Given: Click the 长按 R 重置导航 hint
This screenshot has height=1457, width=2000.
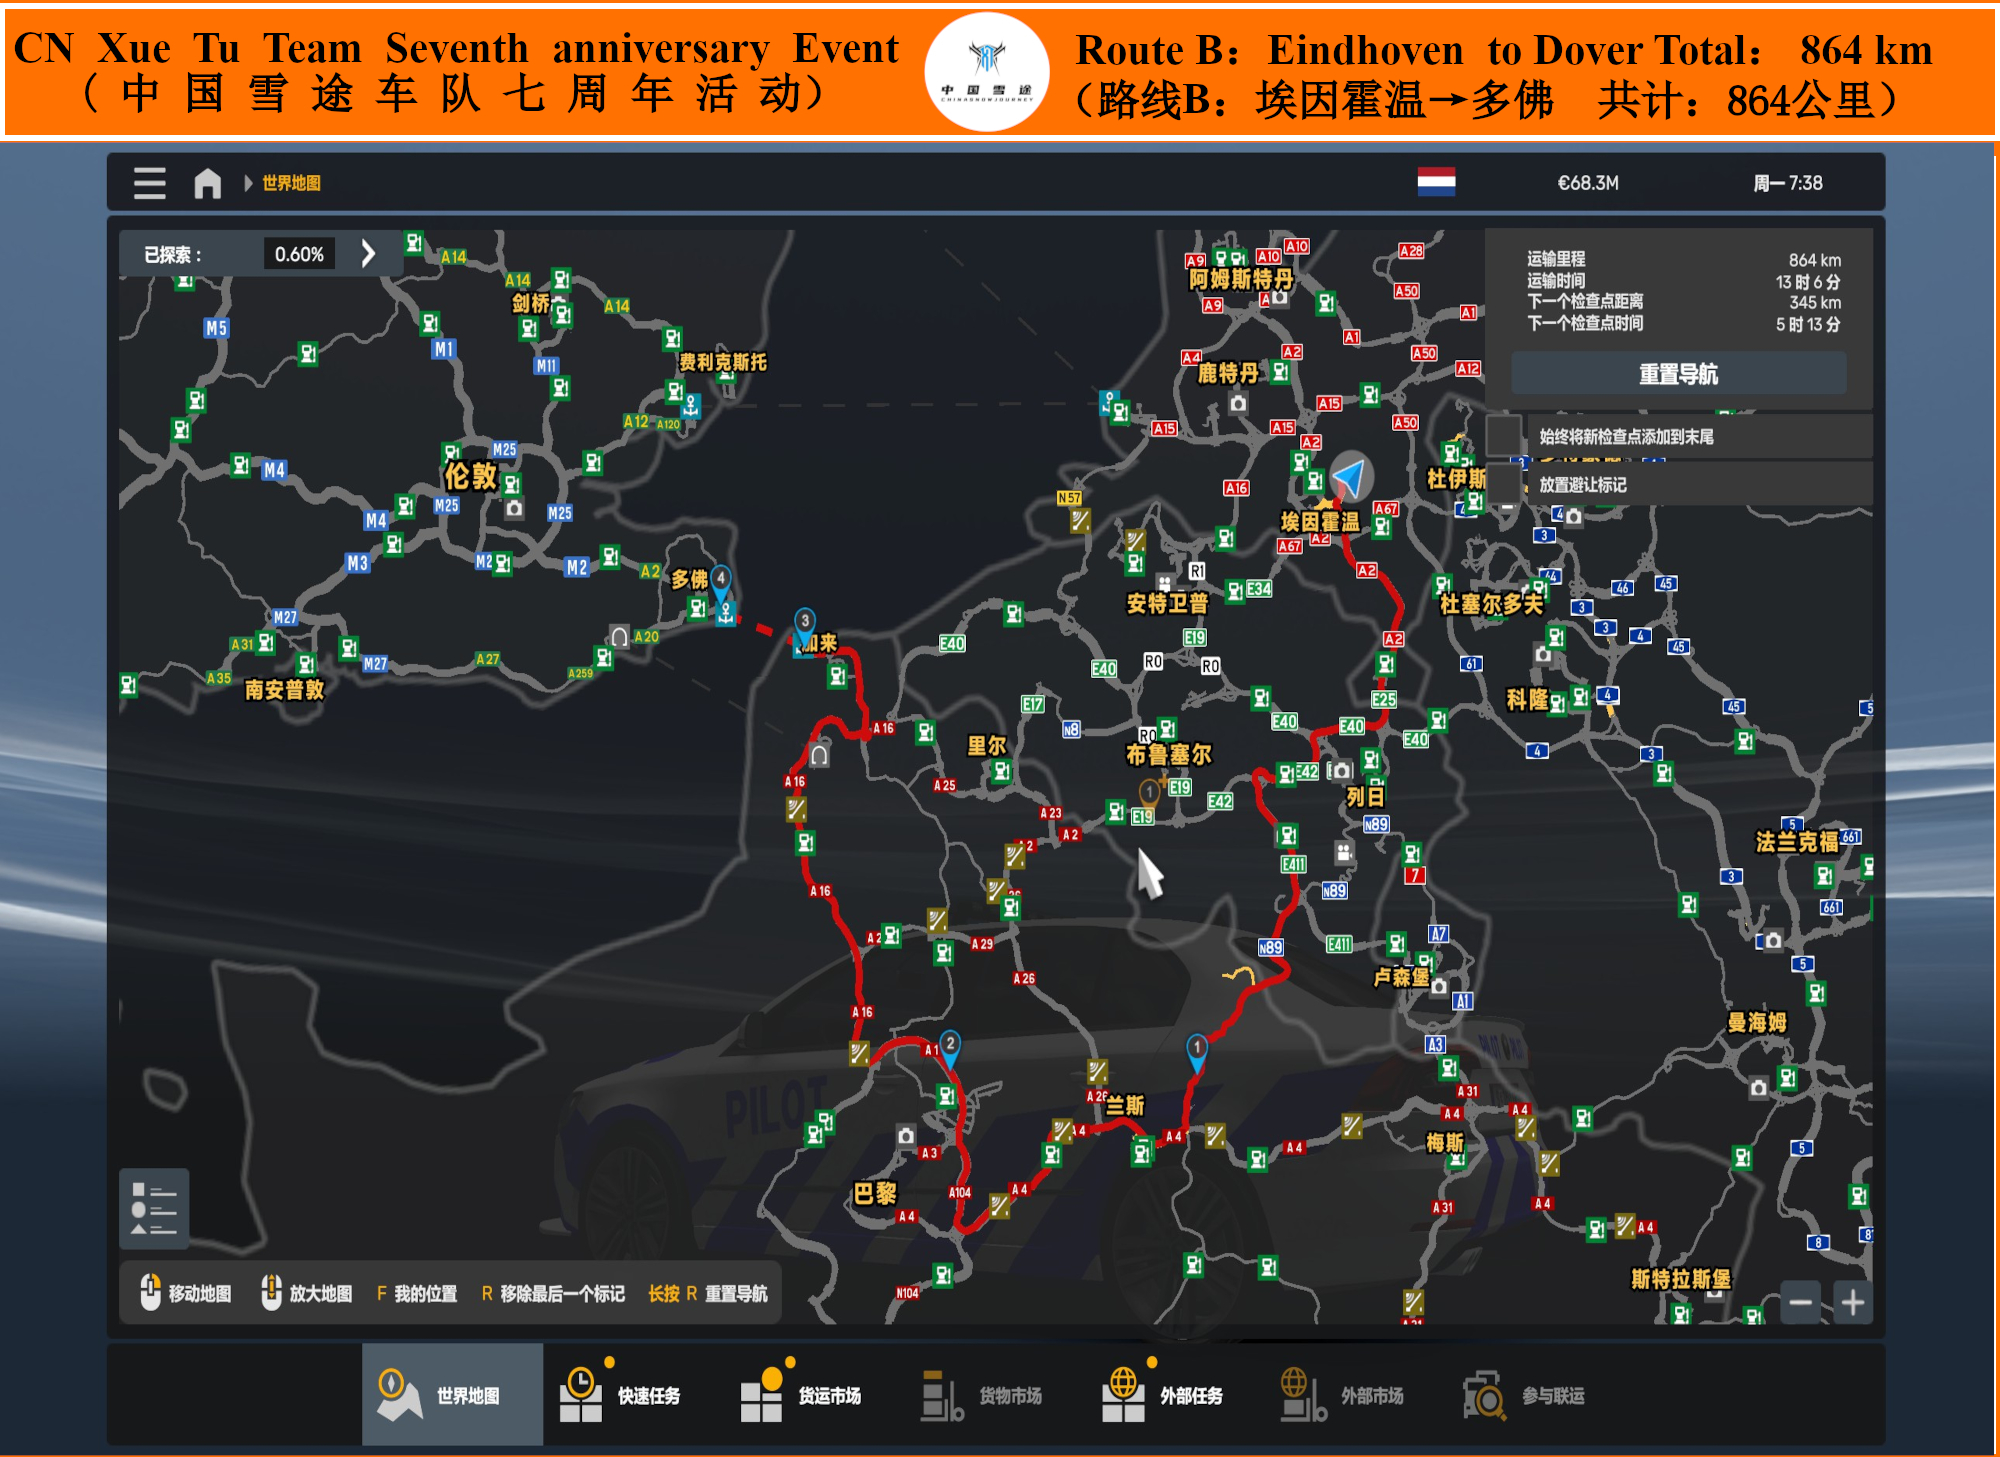Looking at the screenshot, I should tap(708, 1293).
